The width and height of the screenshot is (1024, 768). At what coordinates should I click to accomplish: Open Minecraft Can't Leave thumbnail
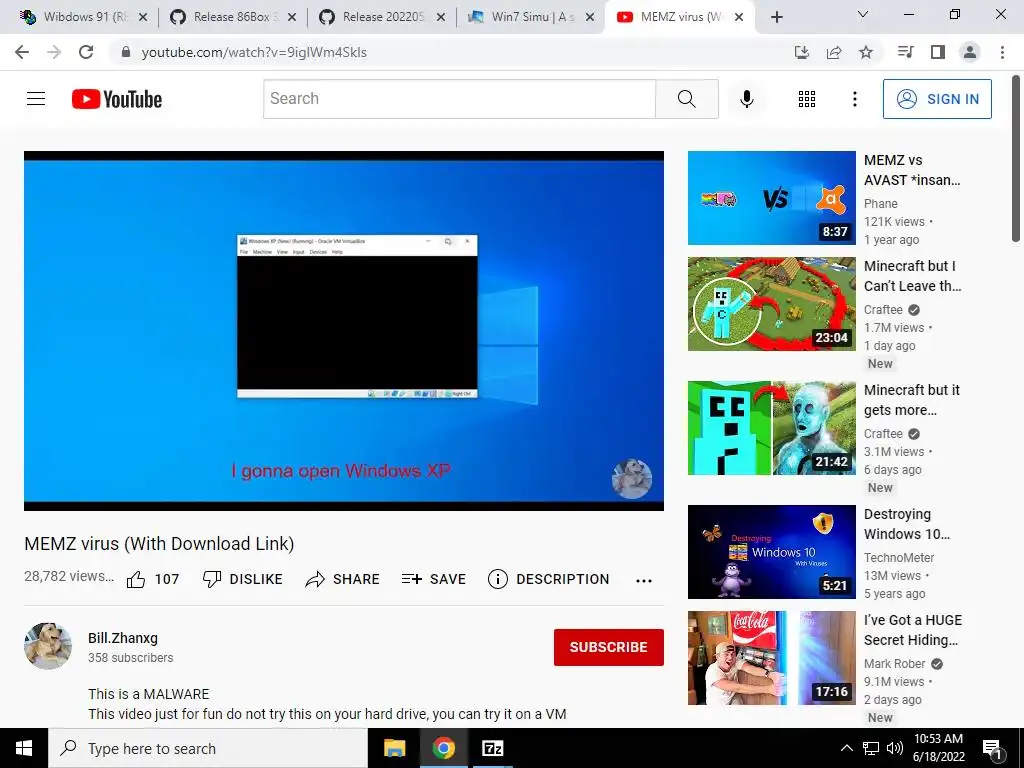[771, 304]
